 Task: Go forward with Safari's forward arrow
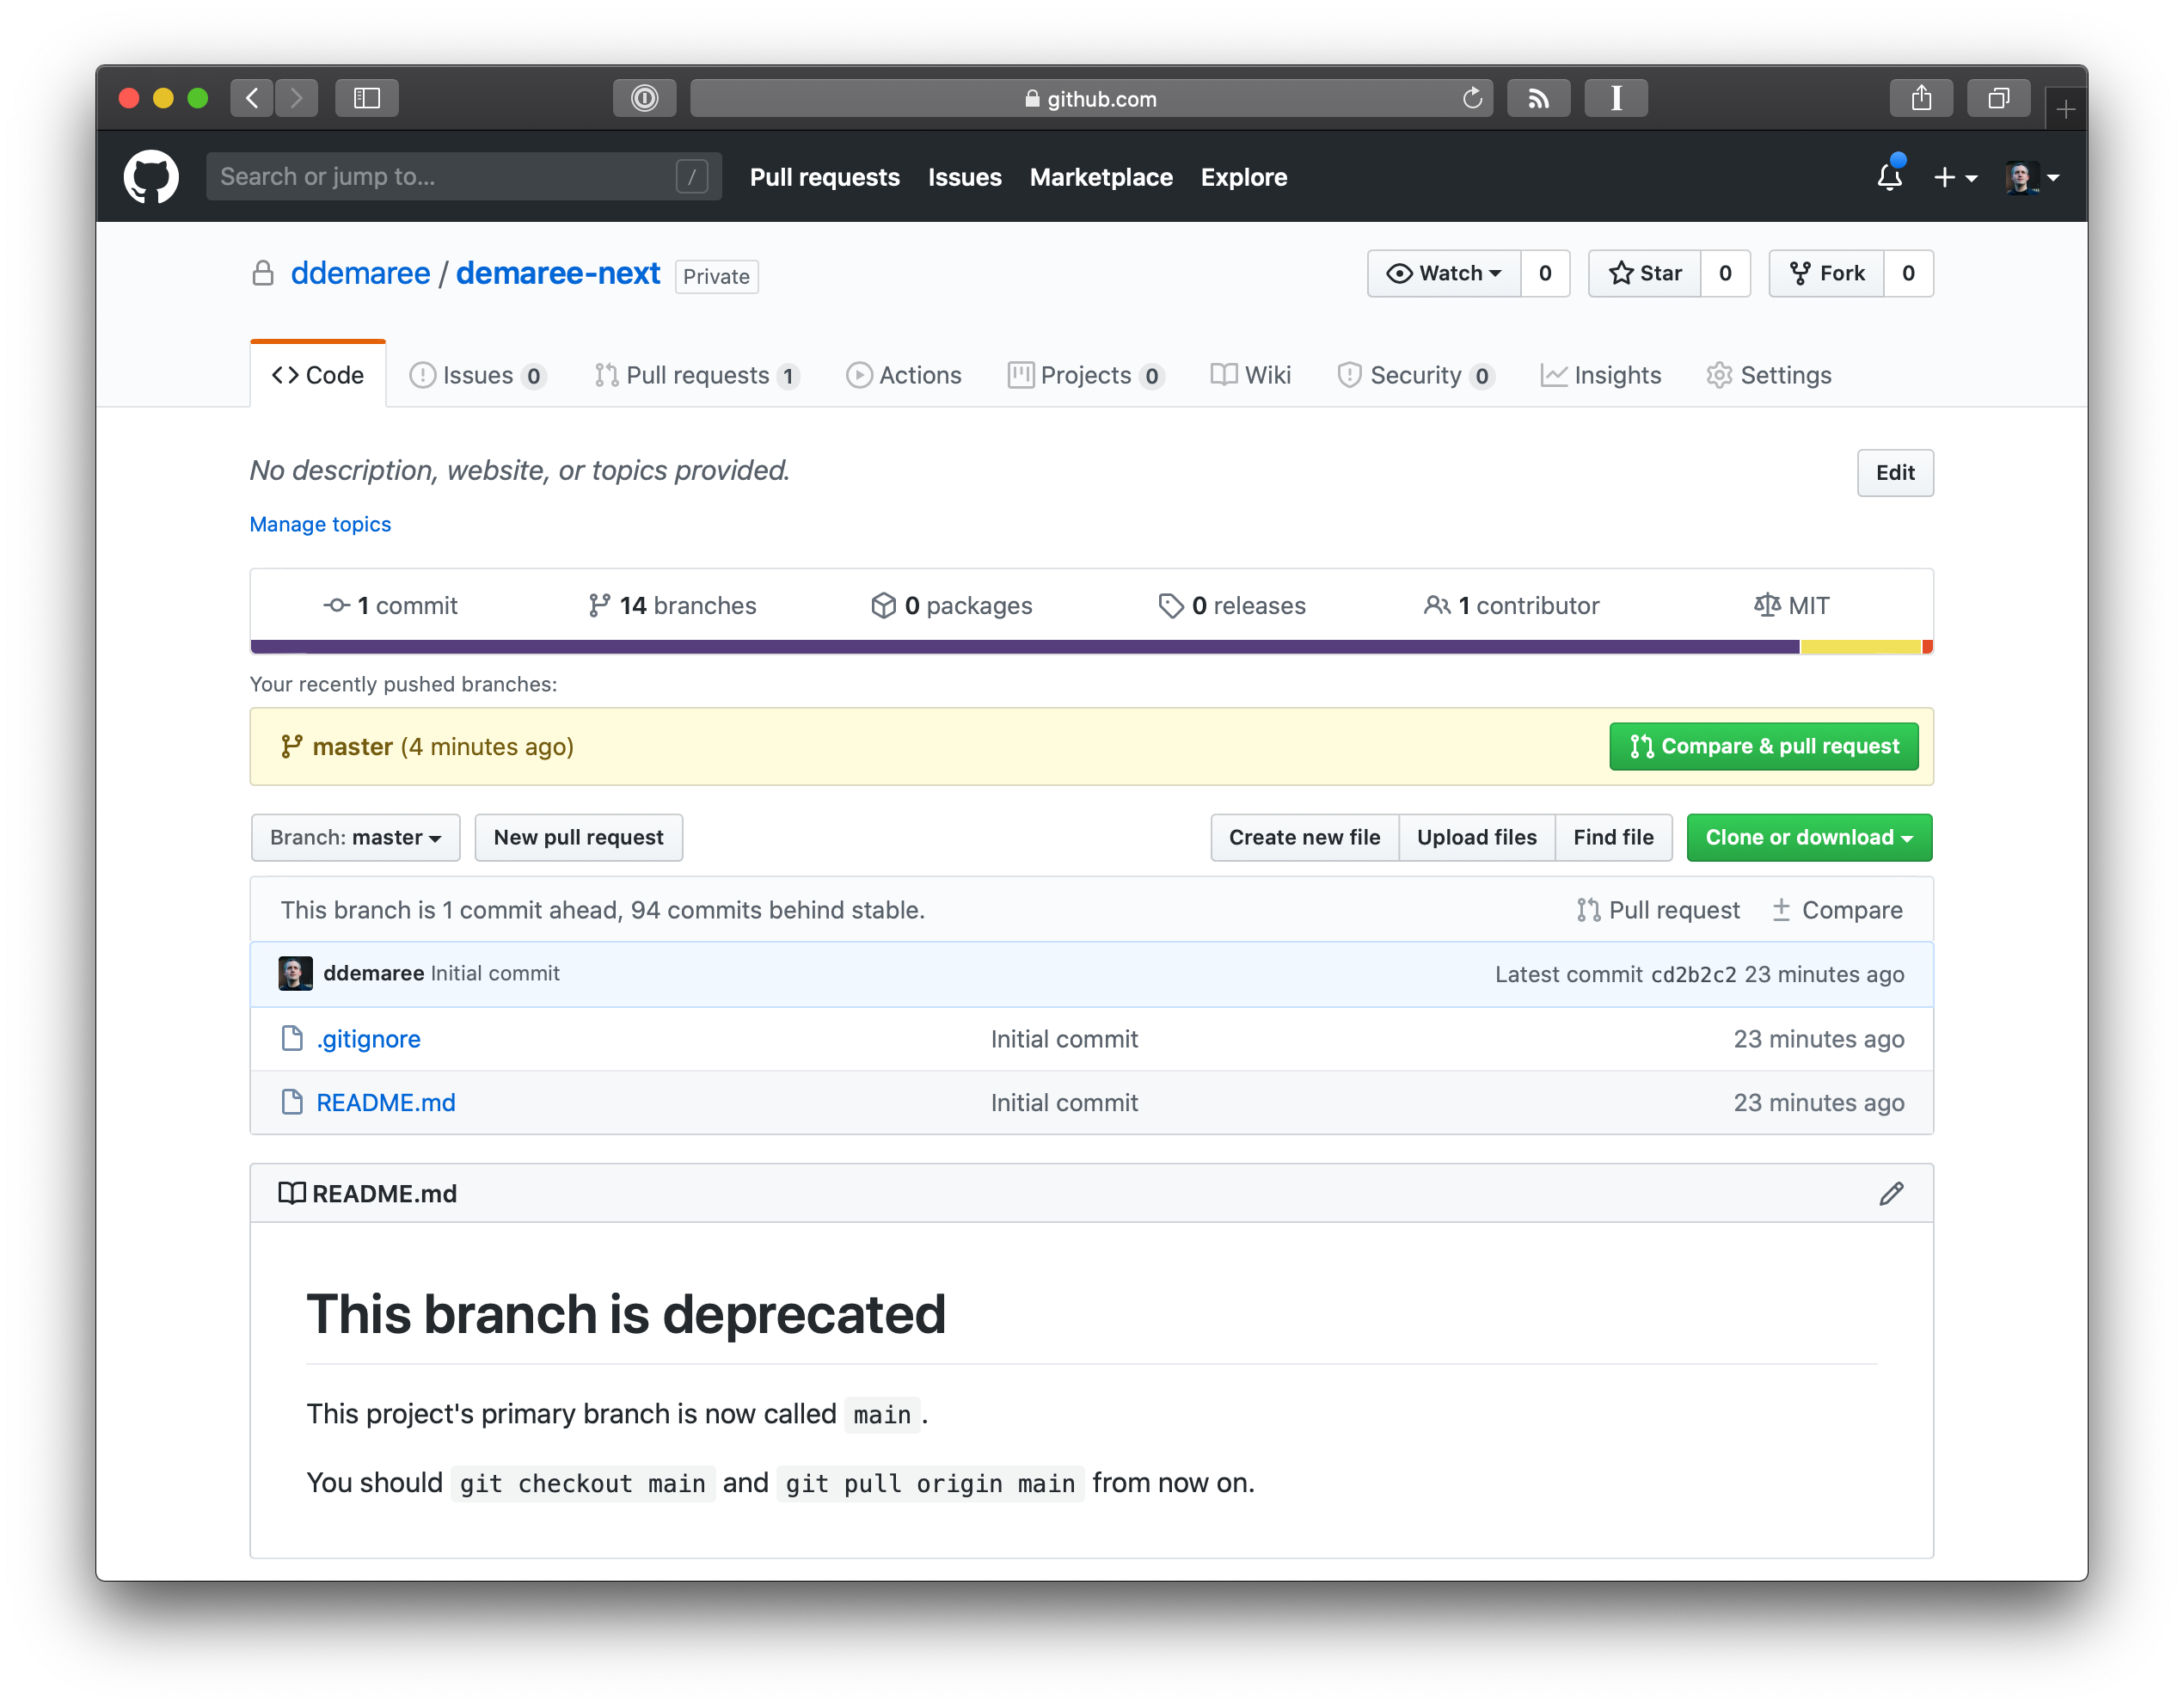[x=296, y=98]
